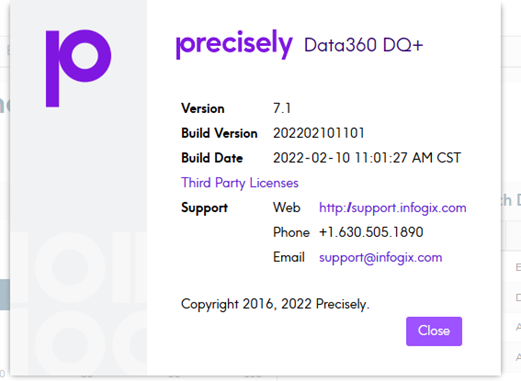
Task: Open the support.infogix.com web link
Action: [x=393, y=208]
